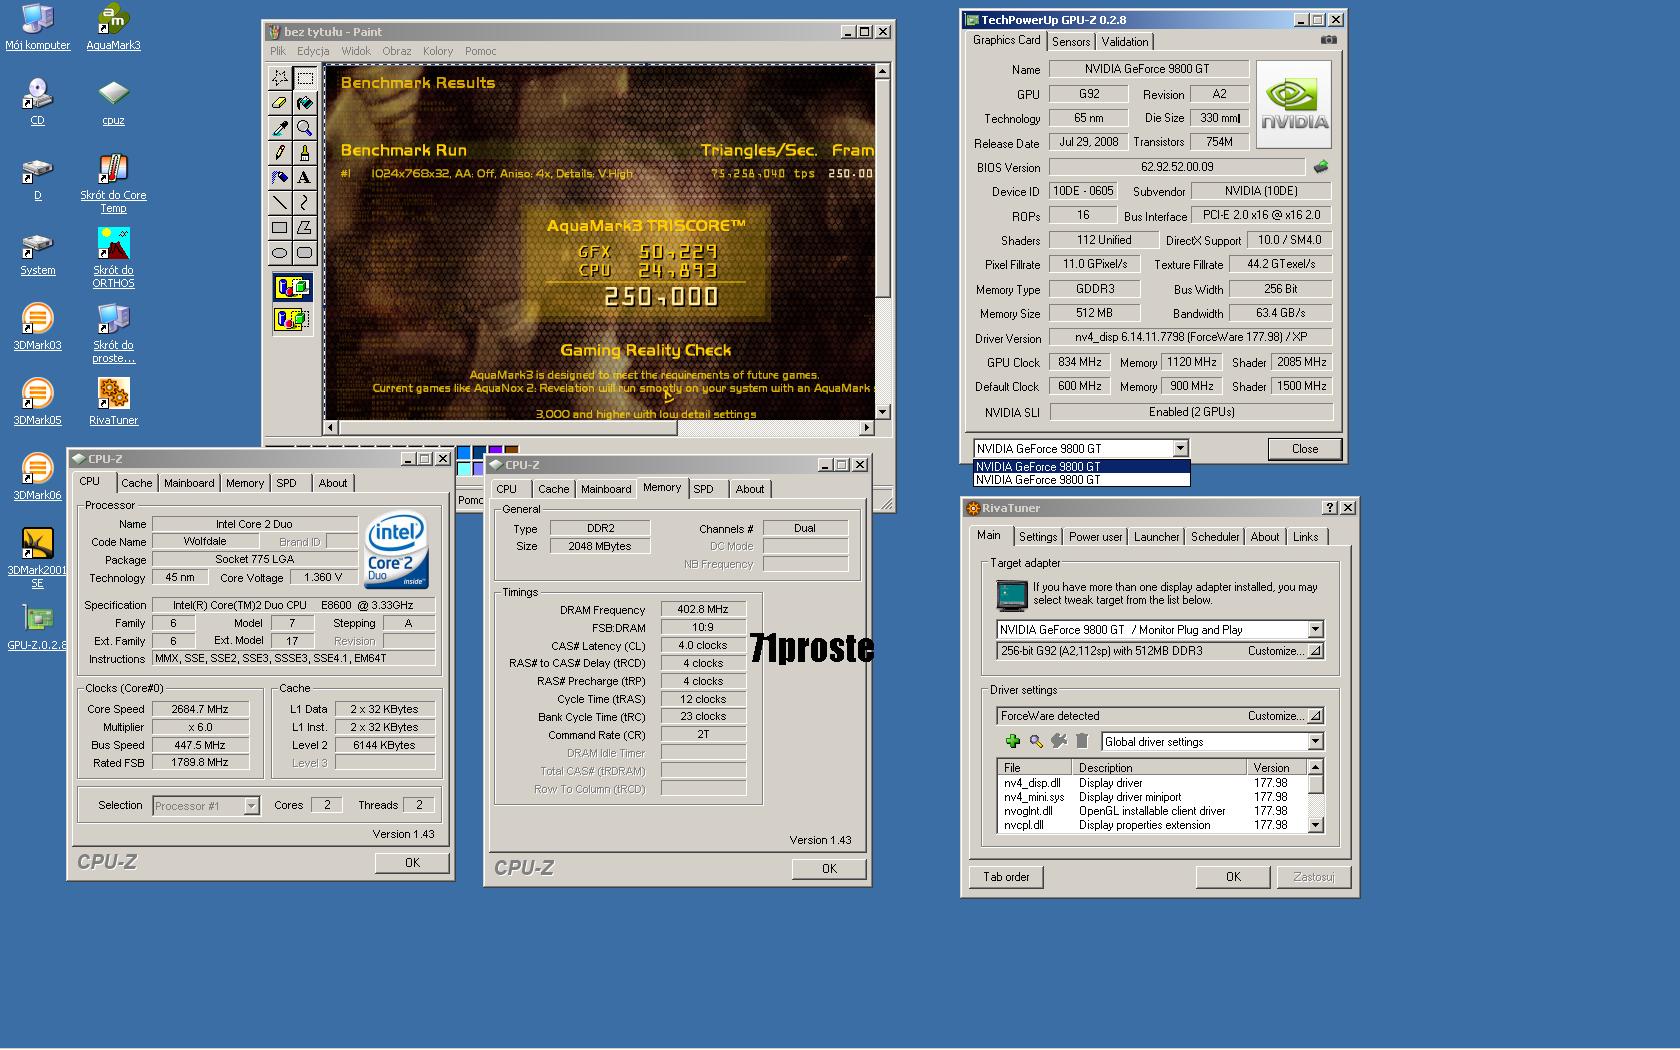Click the Description column header in RivaTuner
This screenshot has width=1680, height=1050.
[x=1160, y=768]
